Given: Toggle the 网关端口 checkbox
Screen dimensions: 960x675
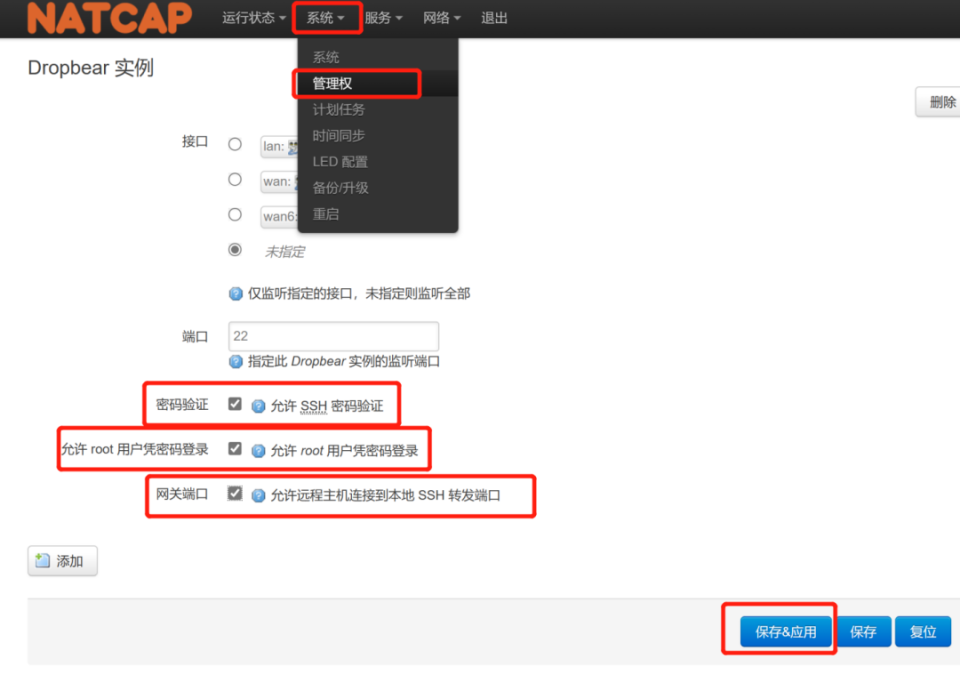Looking at the screenshot, I should click(x=235, y=493).
